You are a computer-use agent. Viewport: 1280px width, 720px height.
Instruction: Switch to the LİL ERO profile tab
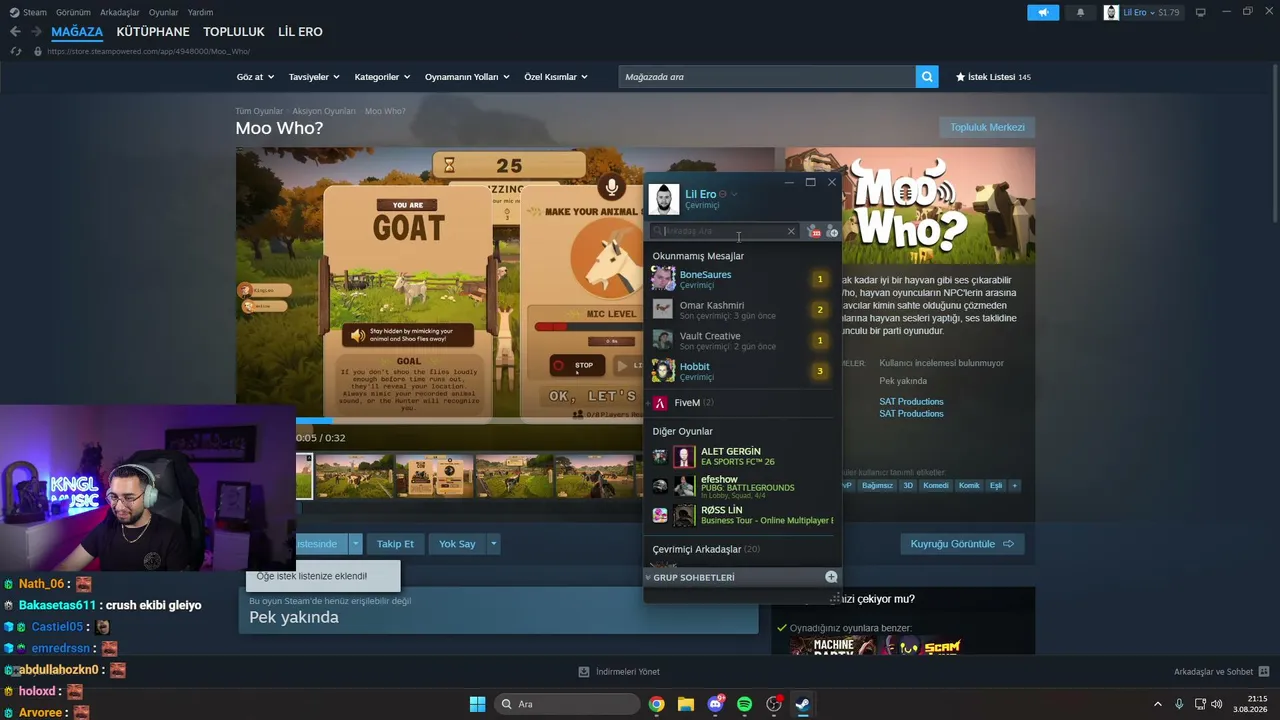[300, 32]
